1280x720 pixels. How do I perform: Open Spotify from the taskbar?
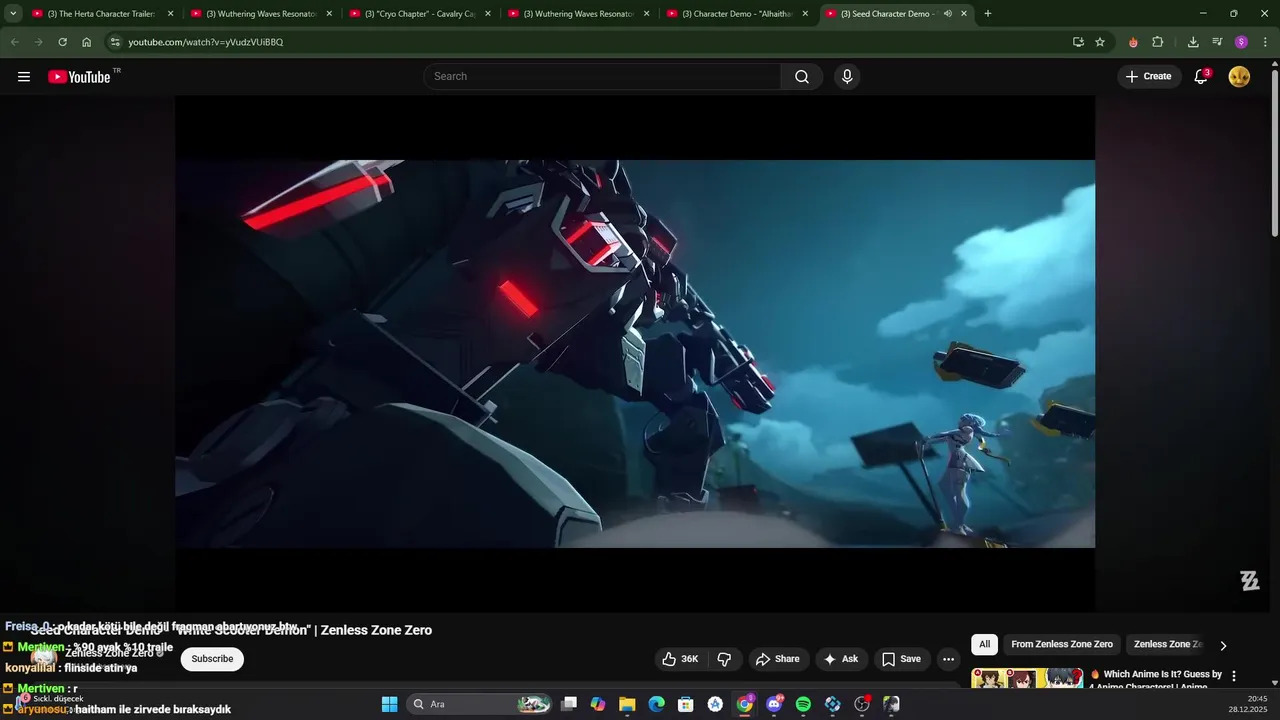tap(803, 705)
